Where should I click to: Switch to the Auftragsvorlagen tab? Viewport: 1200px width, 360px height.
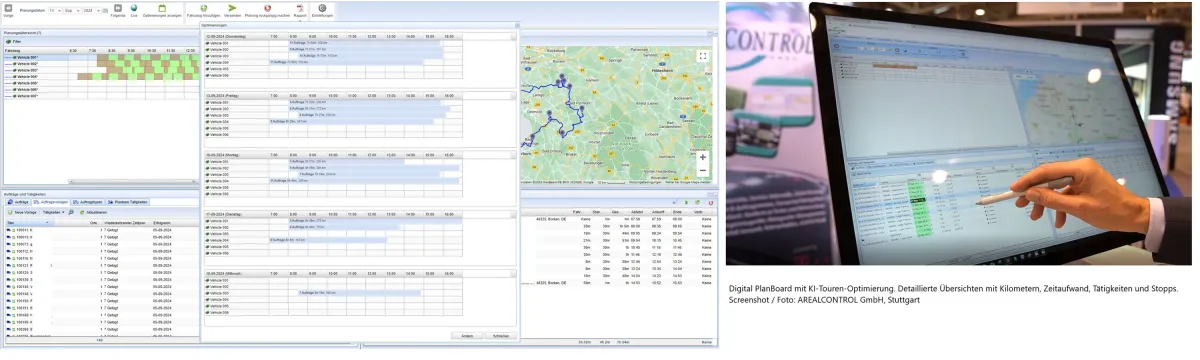[51, 202]
